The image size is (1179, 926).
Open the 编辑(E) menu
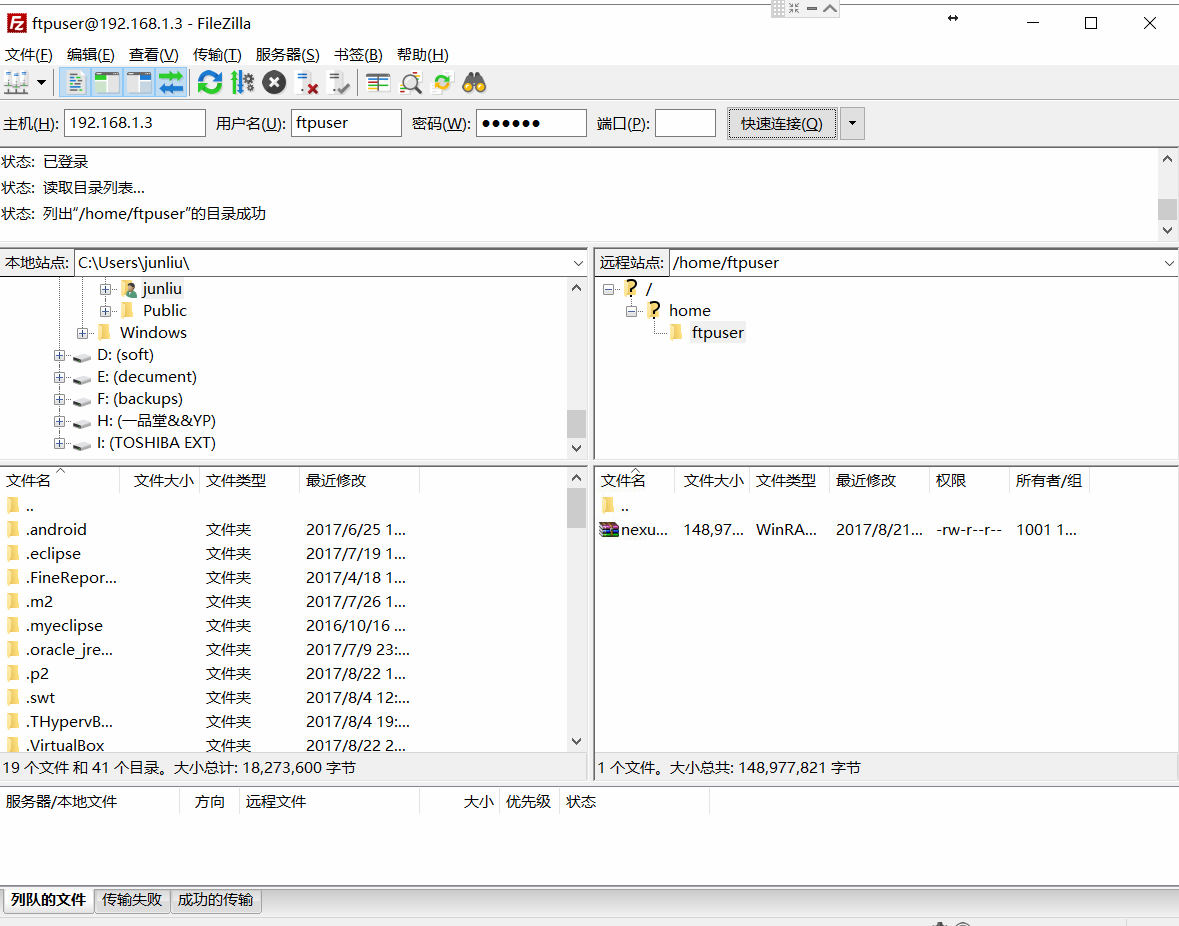click(90, 55)
